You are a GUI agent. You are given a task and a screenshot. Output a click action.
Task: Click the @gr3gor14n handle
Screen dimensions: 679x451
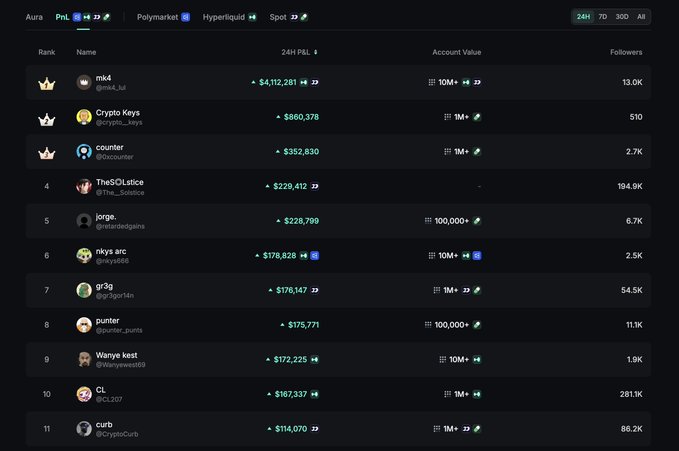pos(114,295)
